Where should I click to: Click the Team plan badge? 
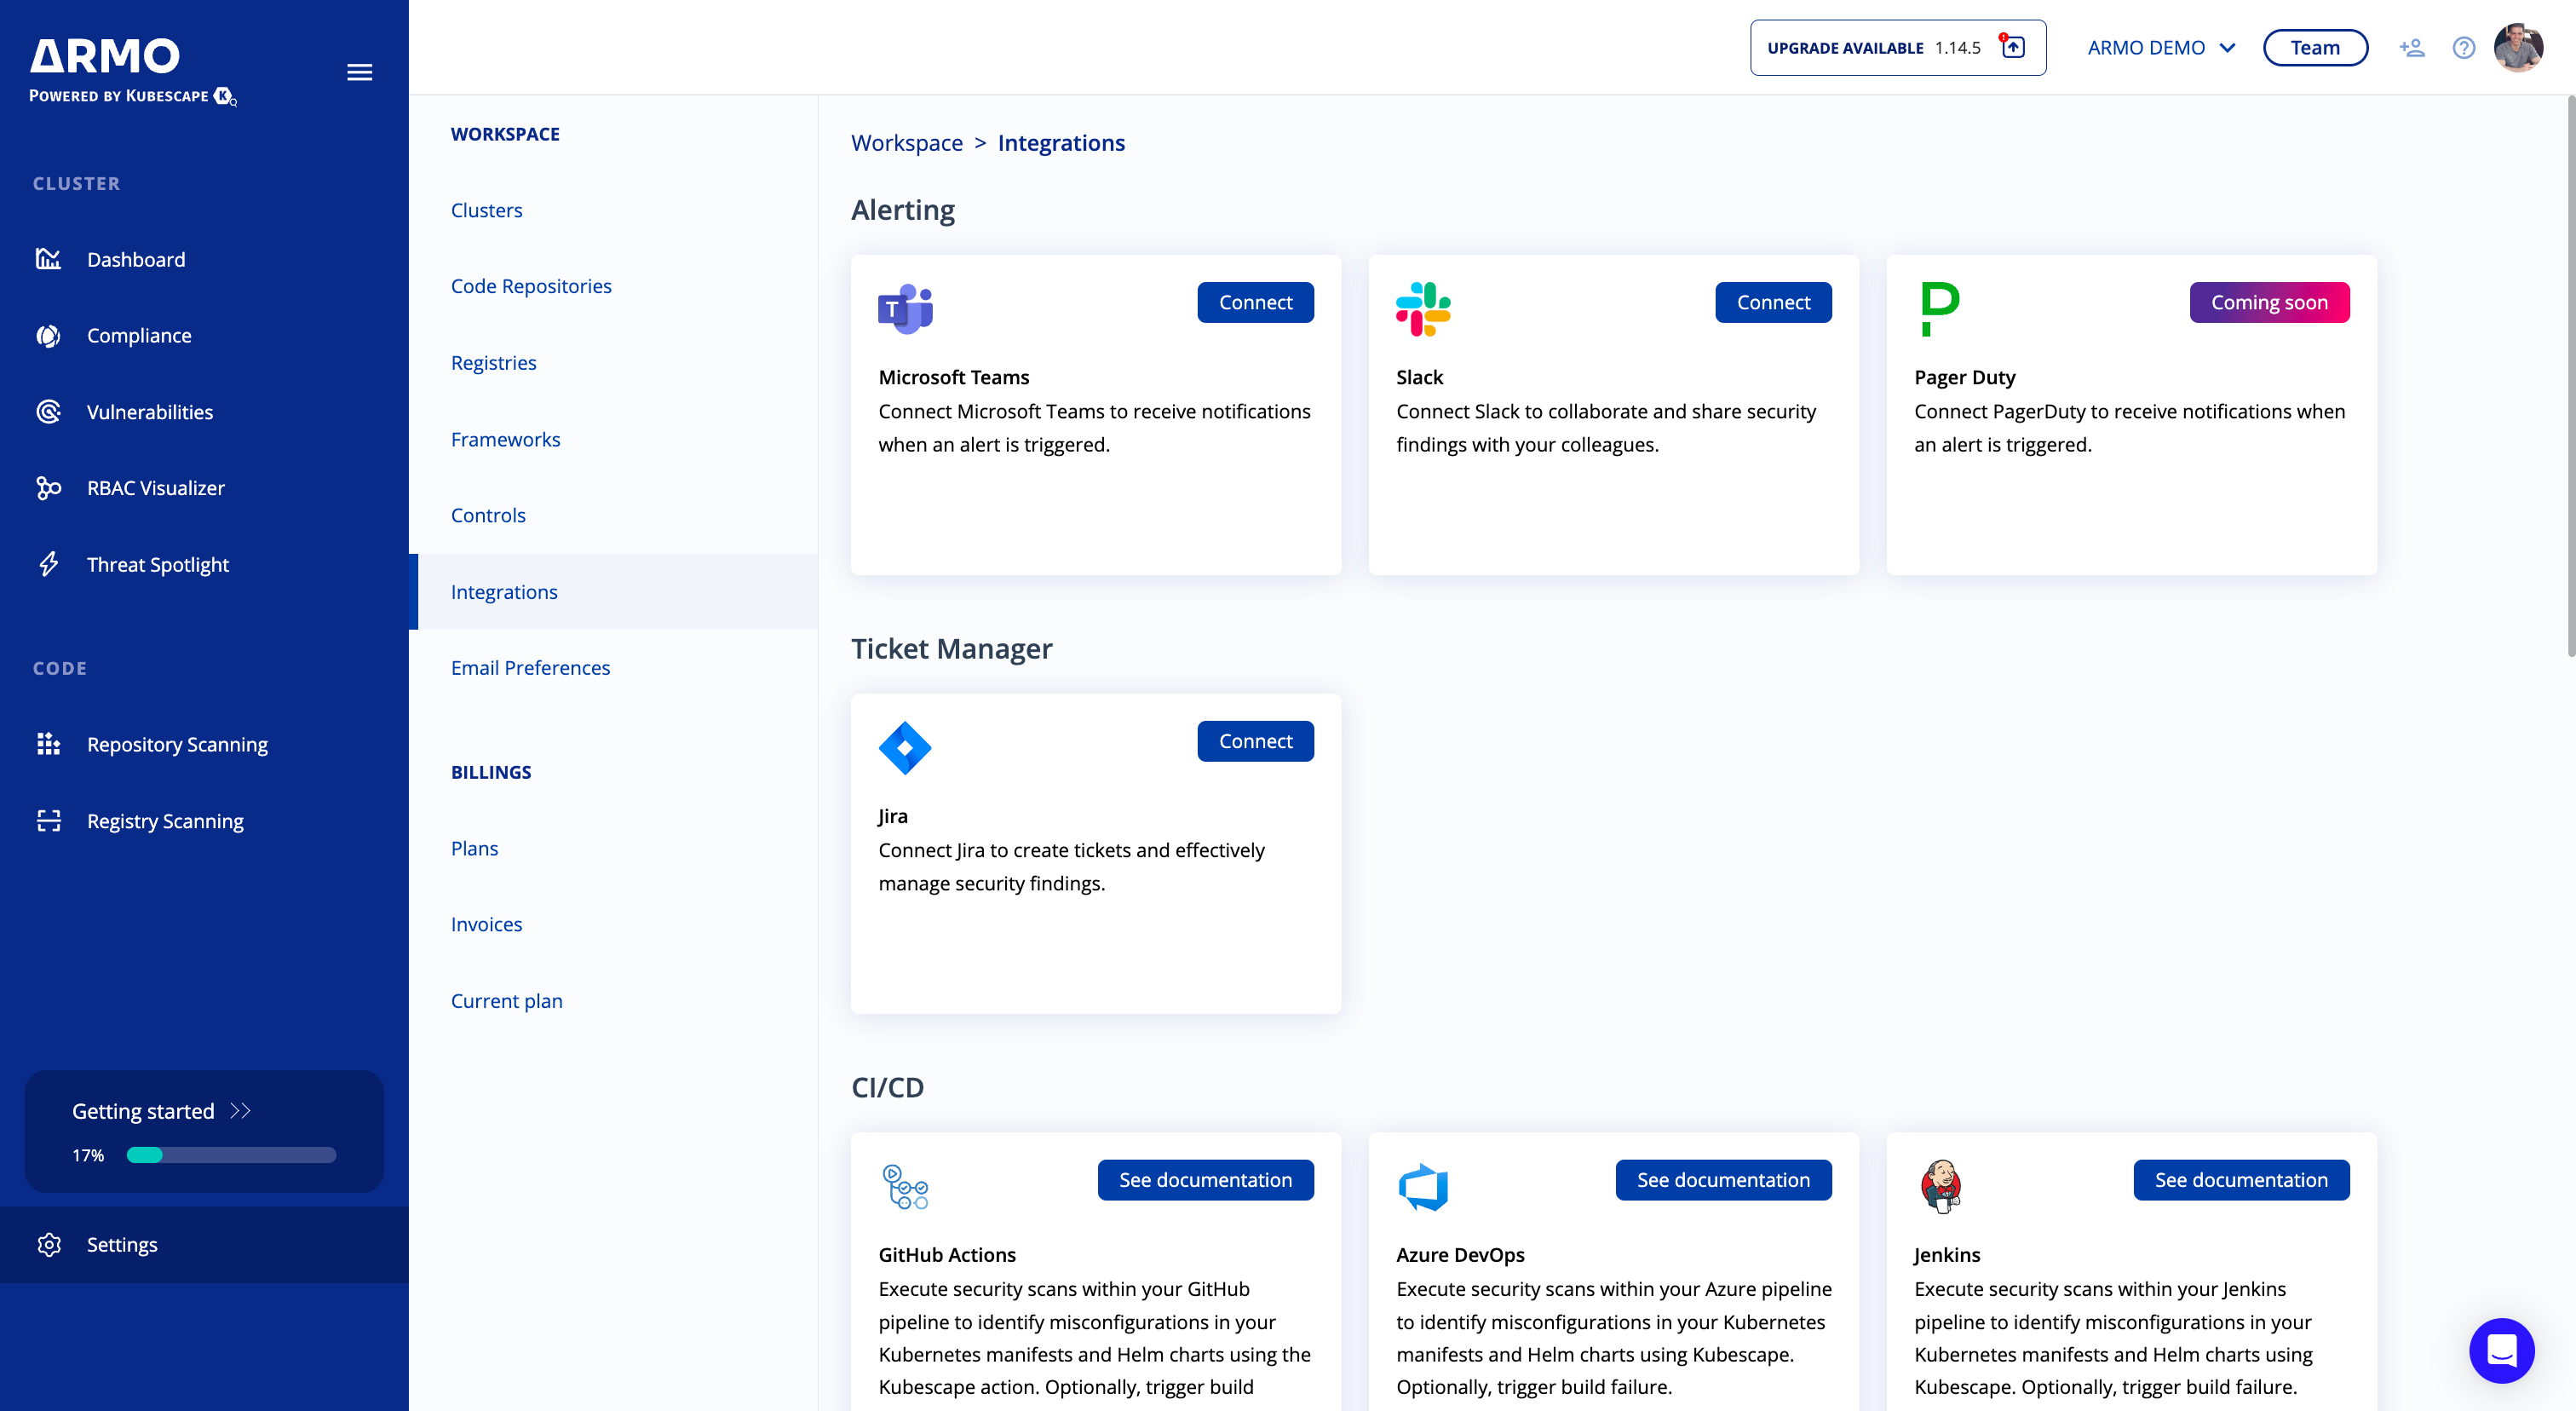pyautogui.click(x=2314, y=47)
